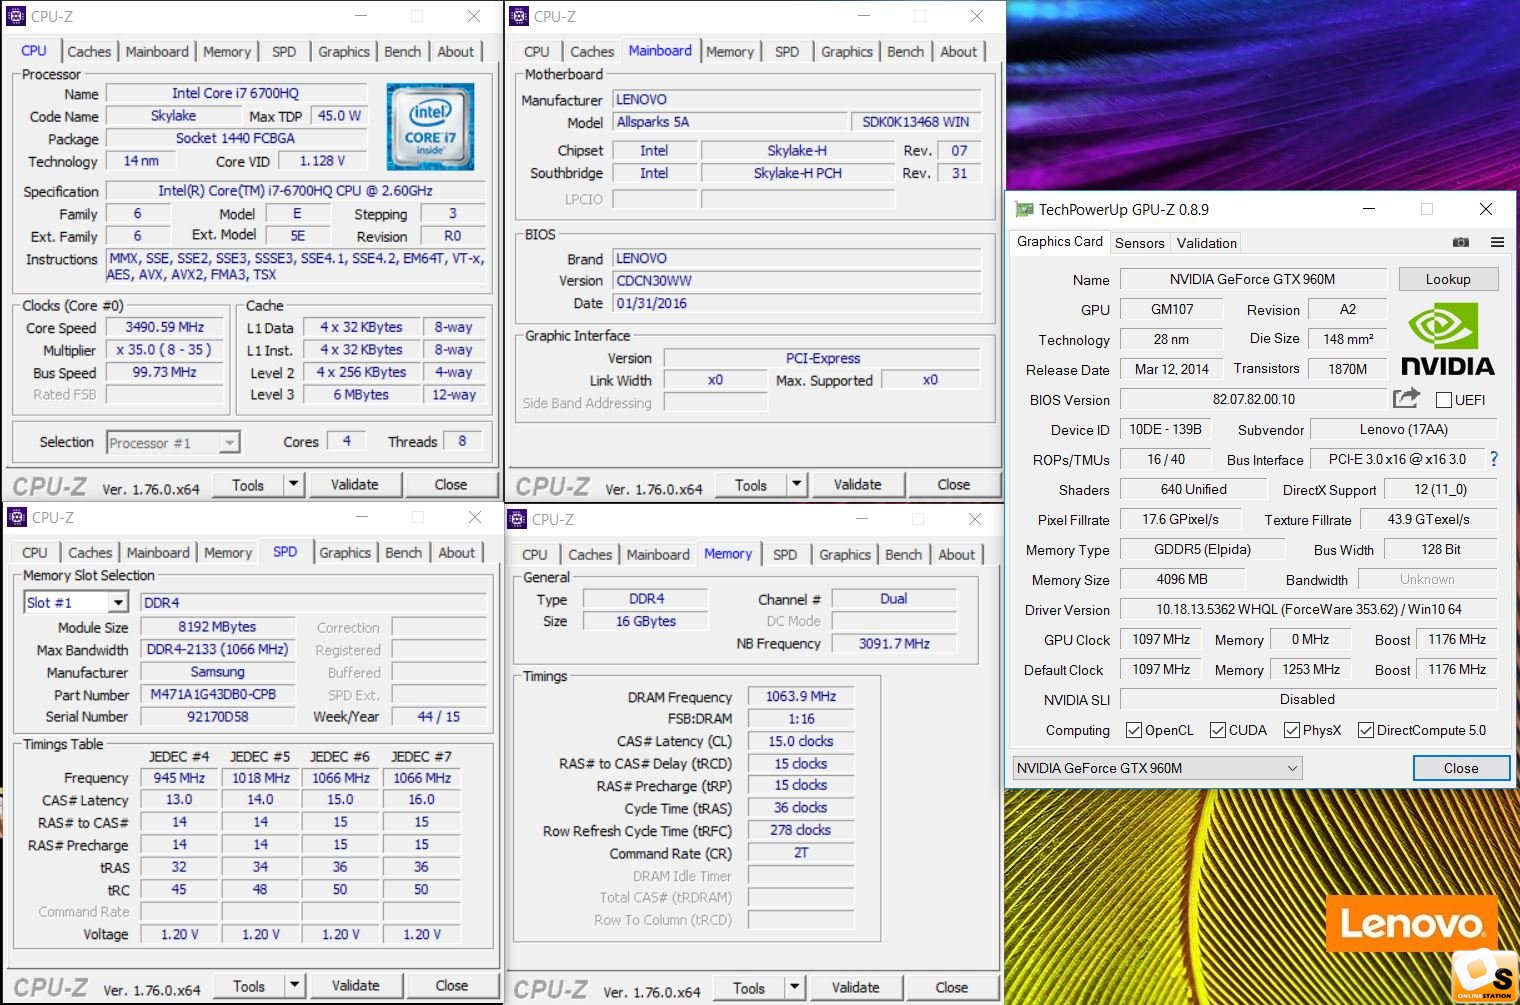Toggle the UEFI checkbox

click(x=1444, y=400)
